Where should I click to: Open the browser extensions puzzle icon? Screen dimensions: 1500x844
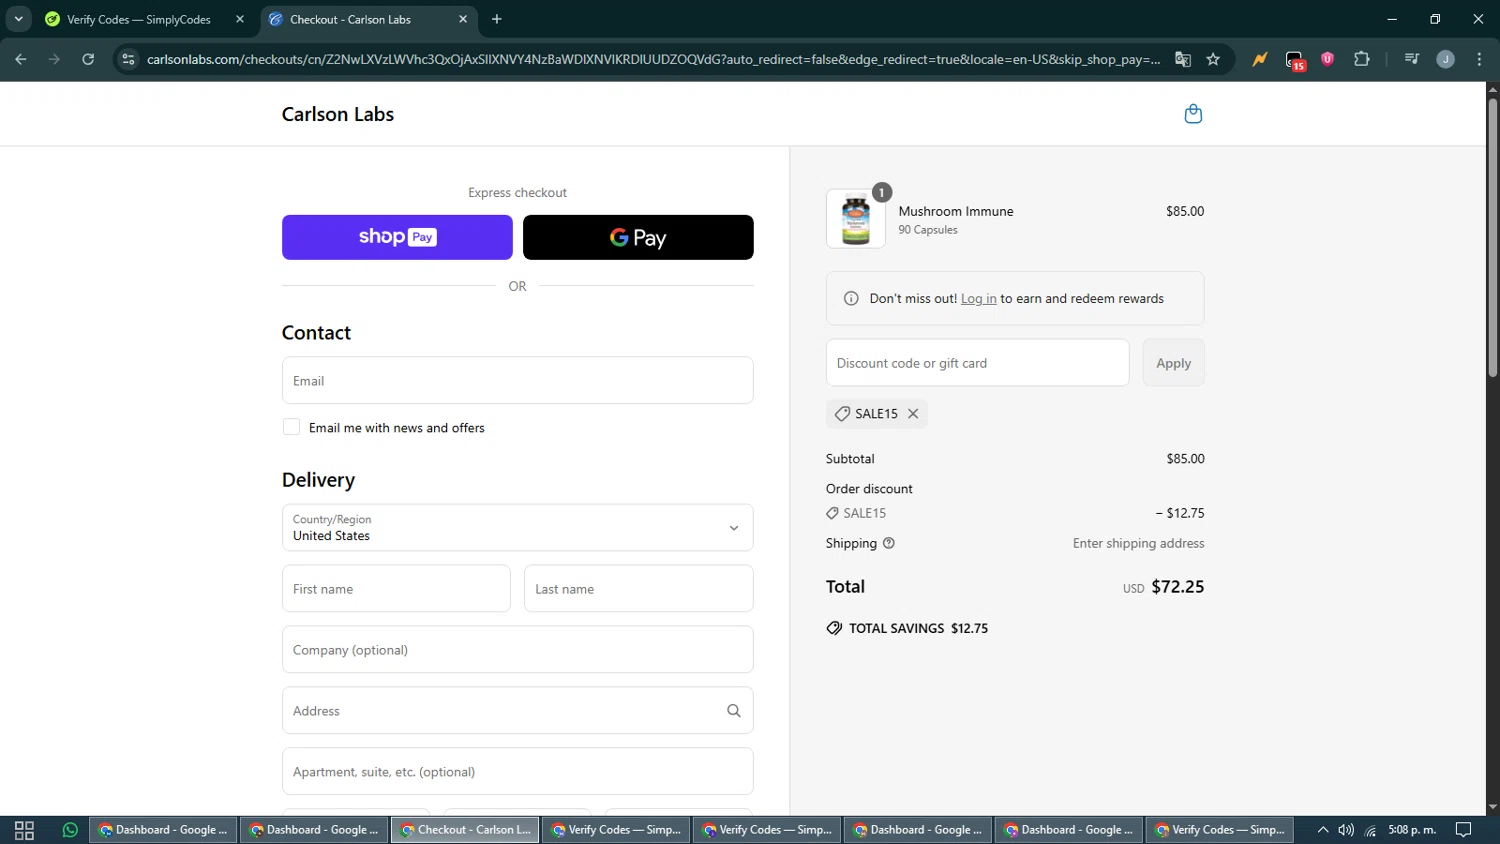[1361, 59]
